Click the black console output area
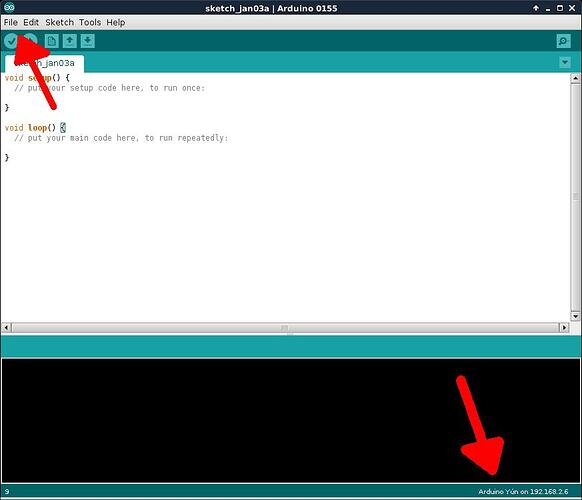The height and width of the screenshot is (500, 582). tap(291, 421)
